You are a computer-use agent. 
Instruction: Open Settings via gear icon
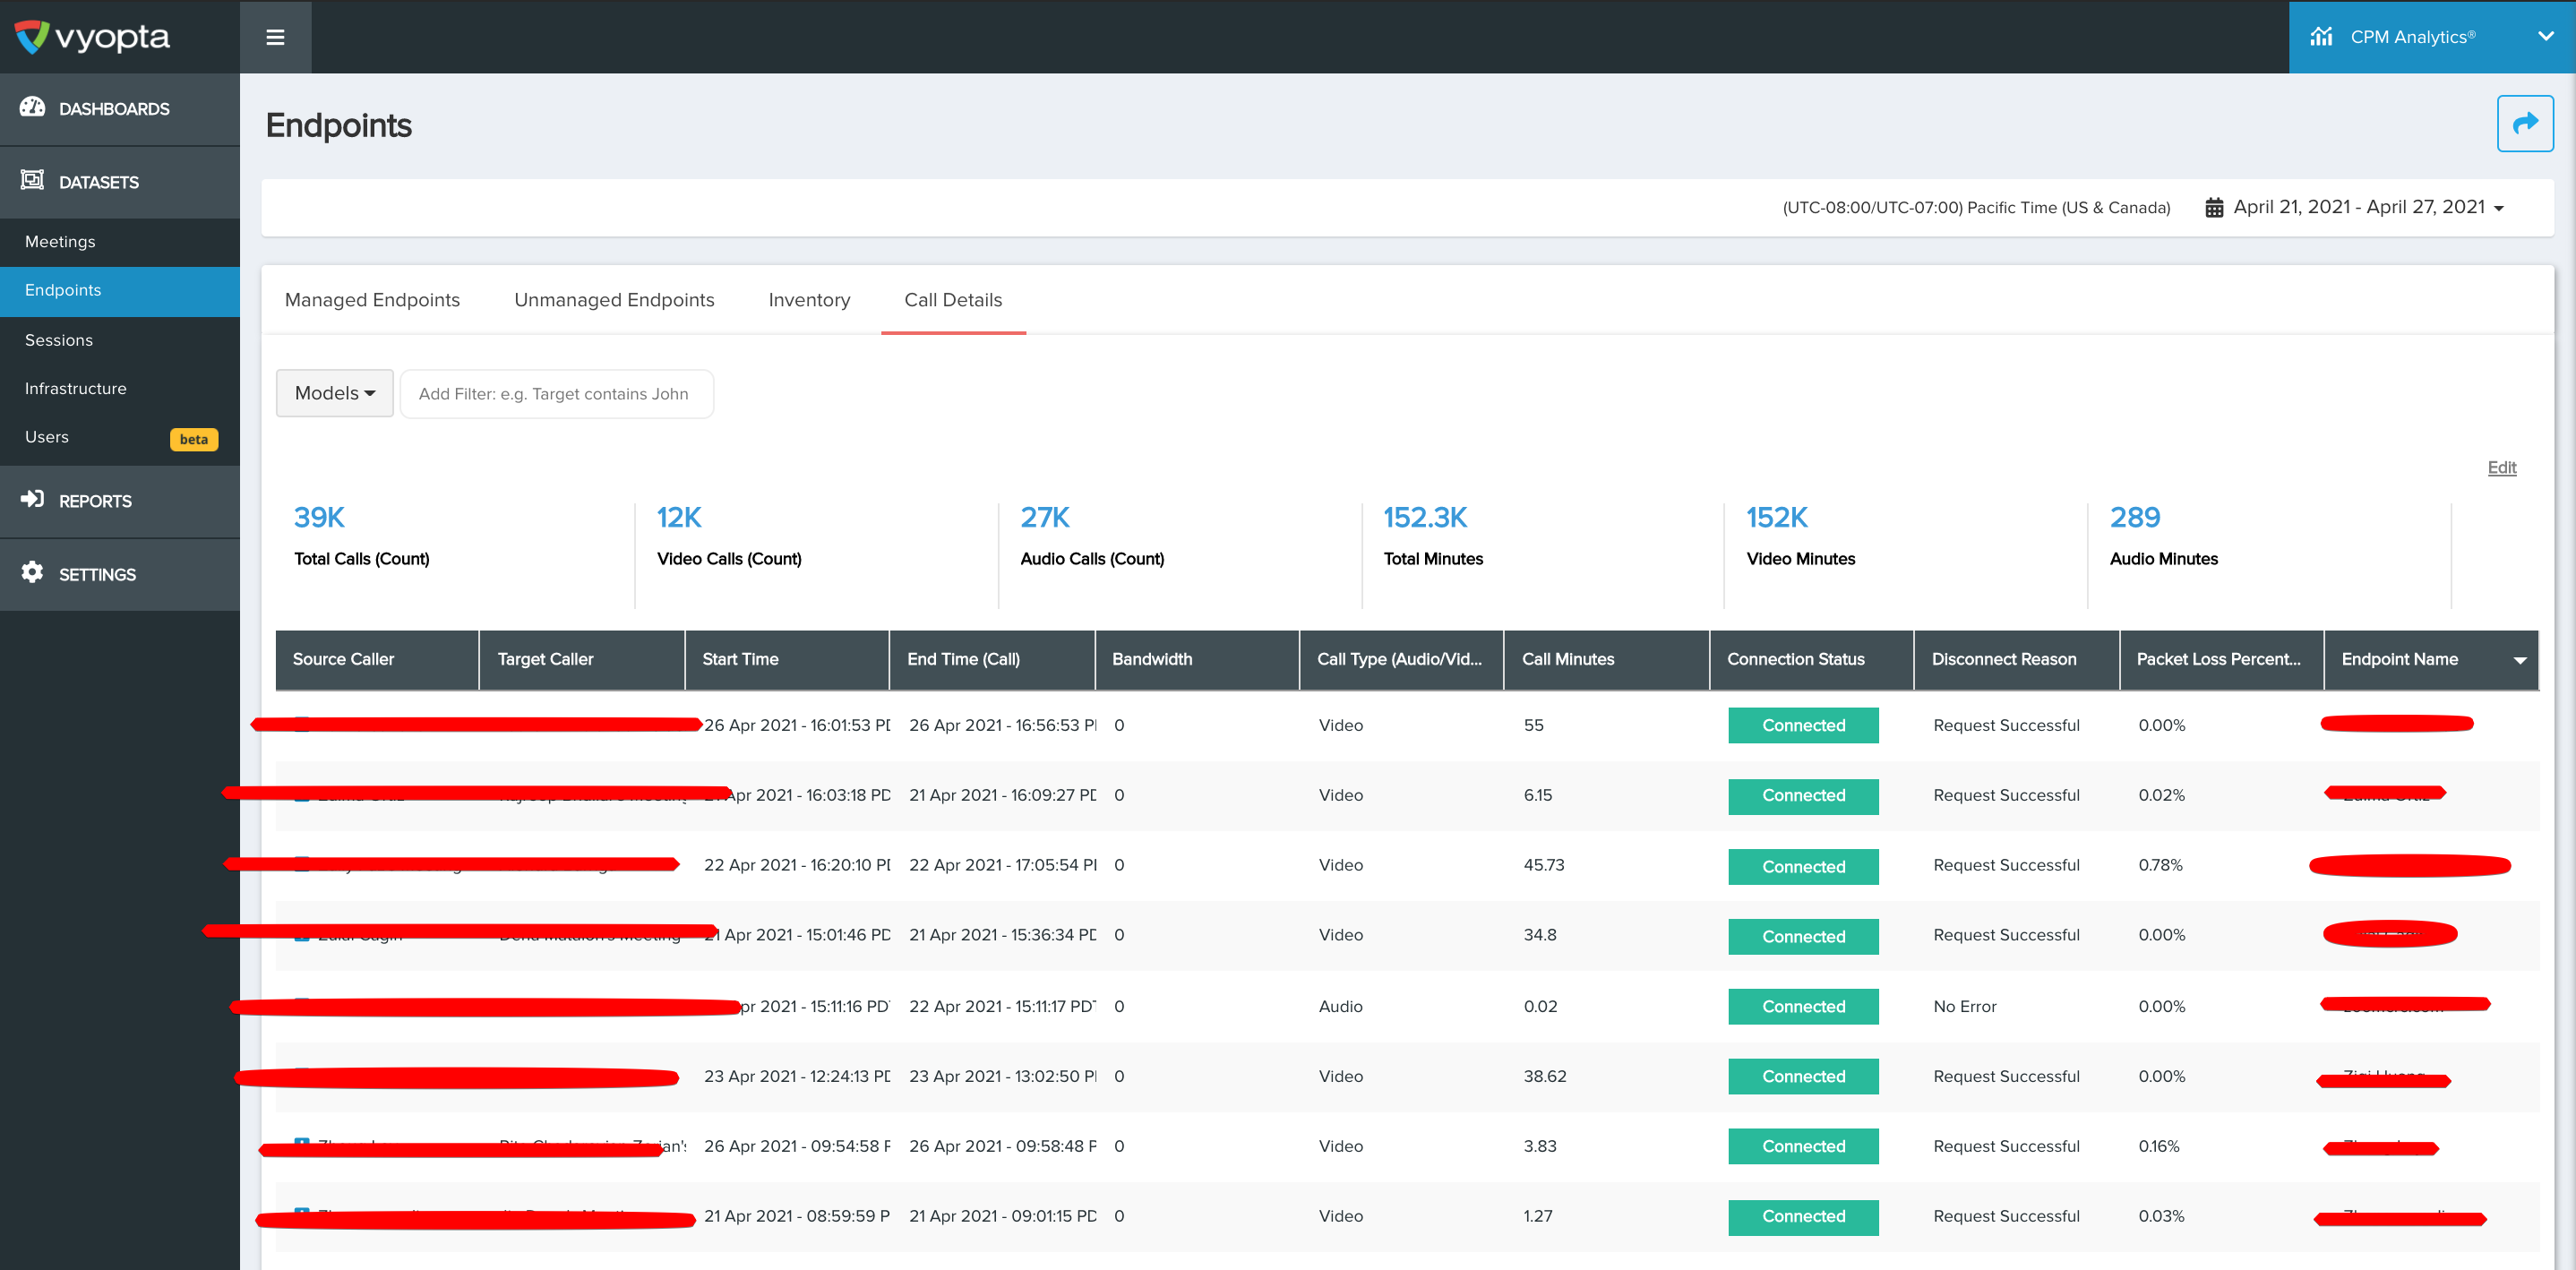(32, 572)
